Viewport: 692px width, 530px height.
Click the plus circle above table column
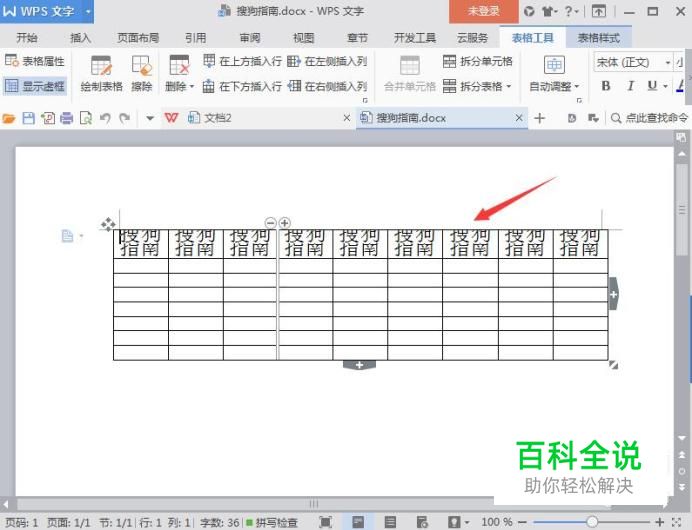(285, 223)
